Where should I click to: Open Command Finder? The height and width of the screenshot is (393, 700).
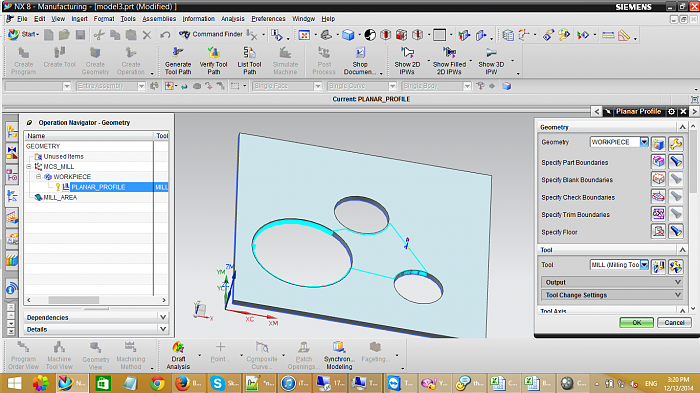(211, 34)
